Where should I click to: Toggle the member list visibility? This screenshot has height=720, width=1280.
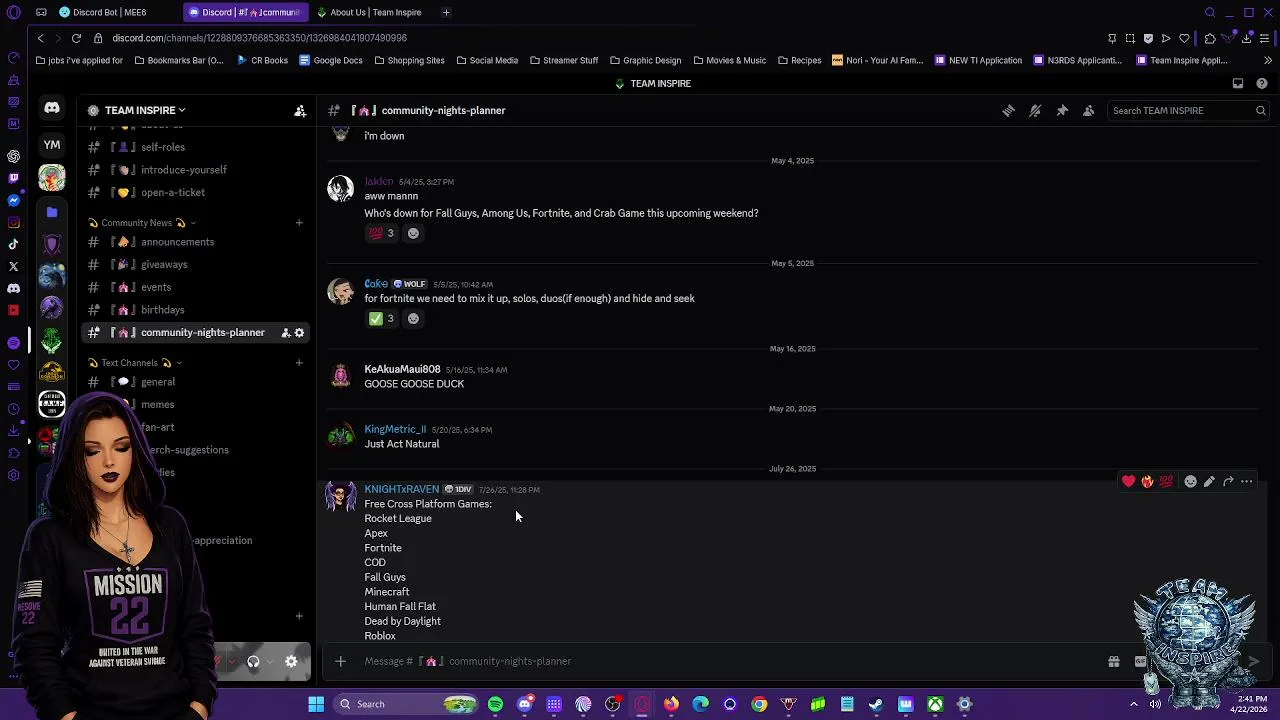click(1089, 111)
